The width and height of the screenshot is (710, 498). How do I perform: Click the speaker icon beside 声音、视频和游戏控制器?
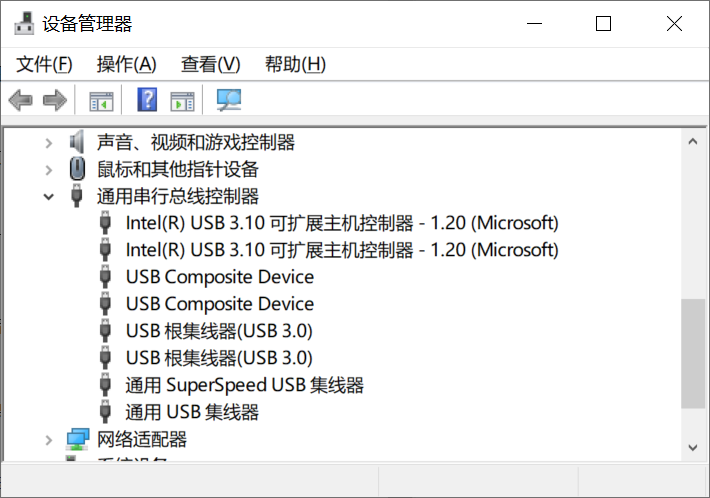tap(78, 142)
